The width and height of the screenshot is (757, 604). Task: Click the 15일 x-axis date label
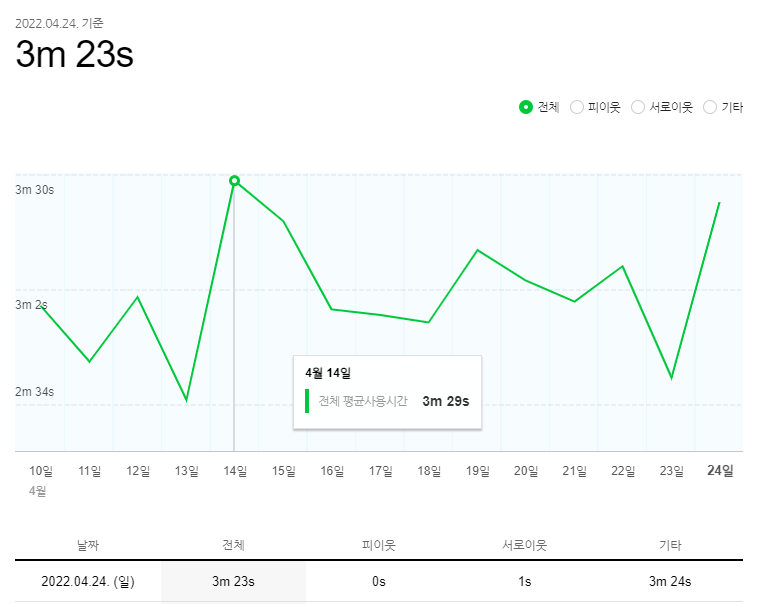pos(284,471)
